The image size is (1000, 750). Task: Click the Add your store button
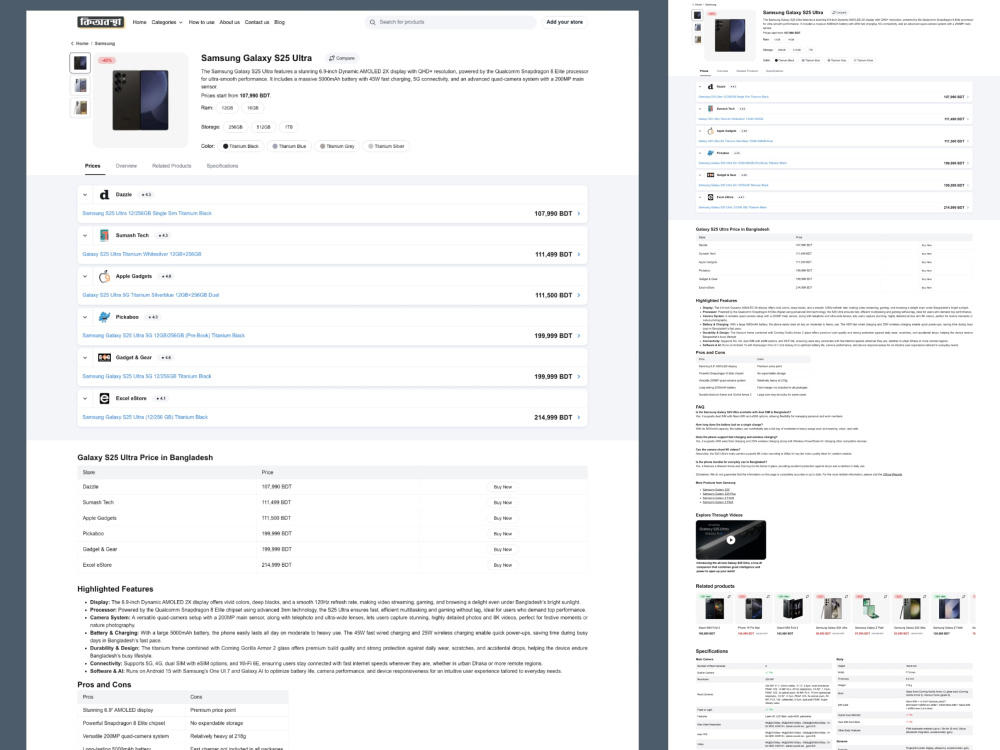pos(564,22)
